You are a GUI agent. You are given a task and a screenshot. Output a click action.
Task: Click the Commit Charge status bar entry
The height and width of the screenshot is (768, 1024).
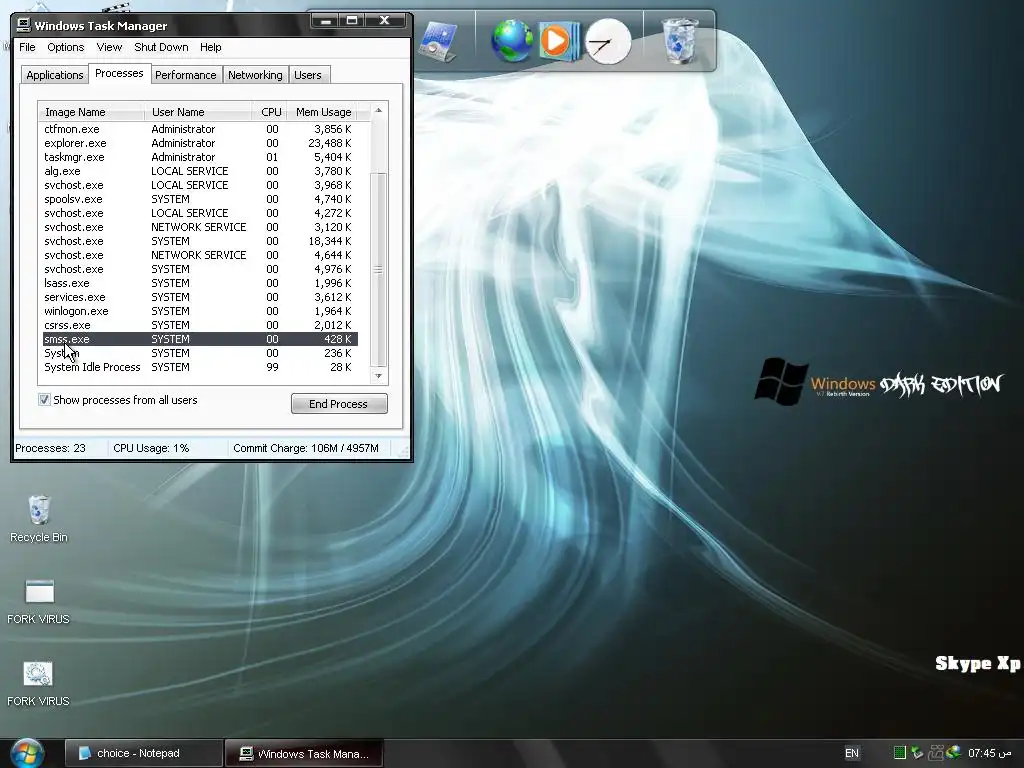(x=306, y=448)
